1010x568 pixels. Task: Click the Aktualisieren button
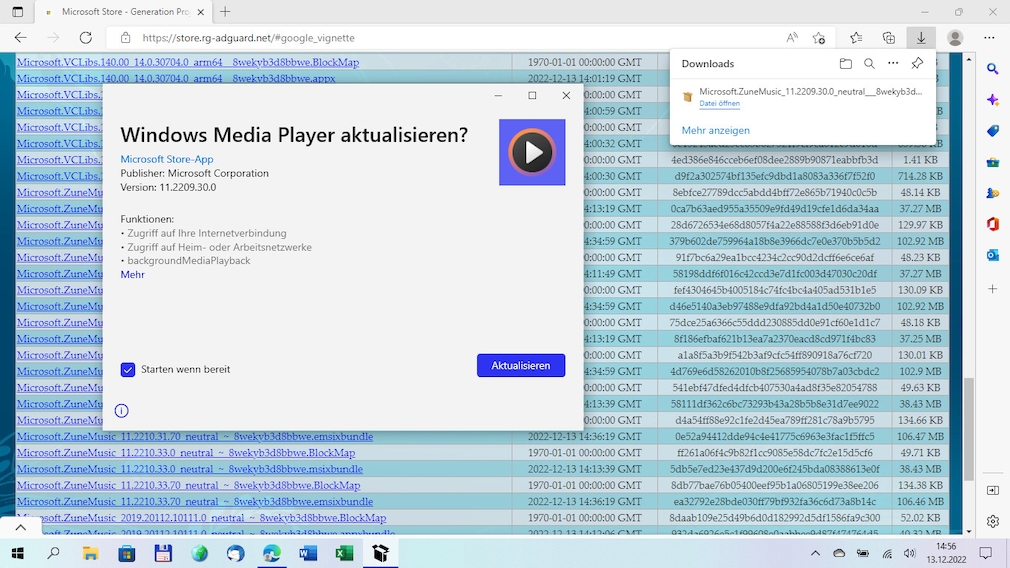tap(521, 365)
